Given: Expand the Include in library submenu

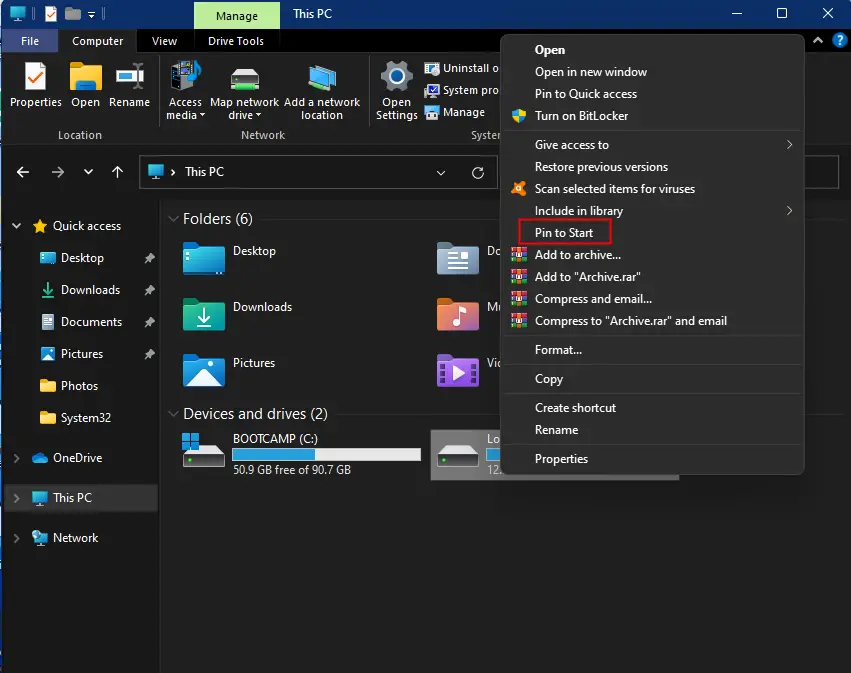Looking at the screenshot, I should point(651,211).
